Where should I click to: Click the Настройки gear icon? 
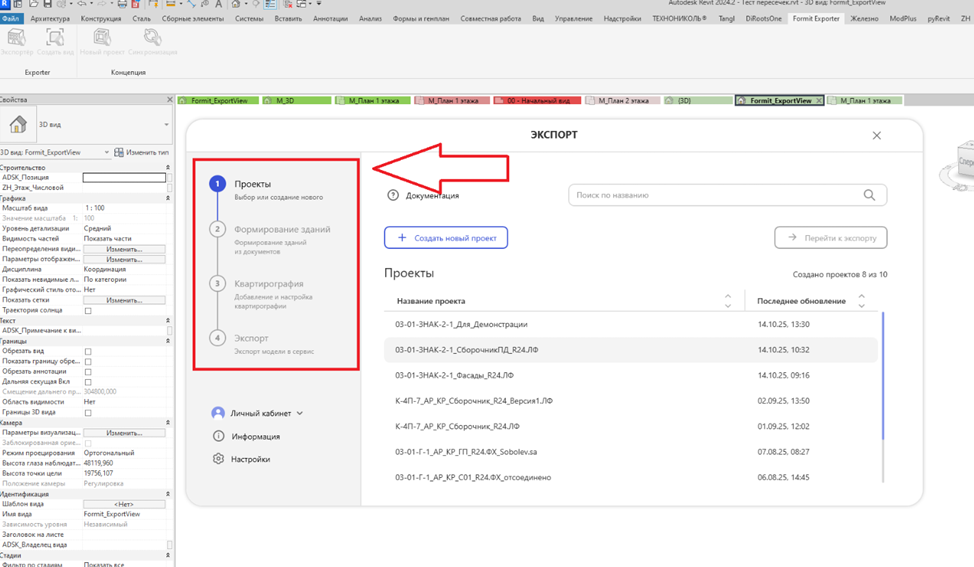219,459
